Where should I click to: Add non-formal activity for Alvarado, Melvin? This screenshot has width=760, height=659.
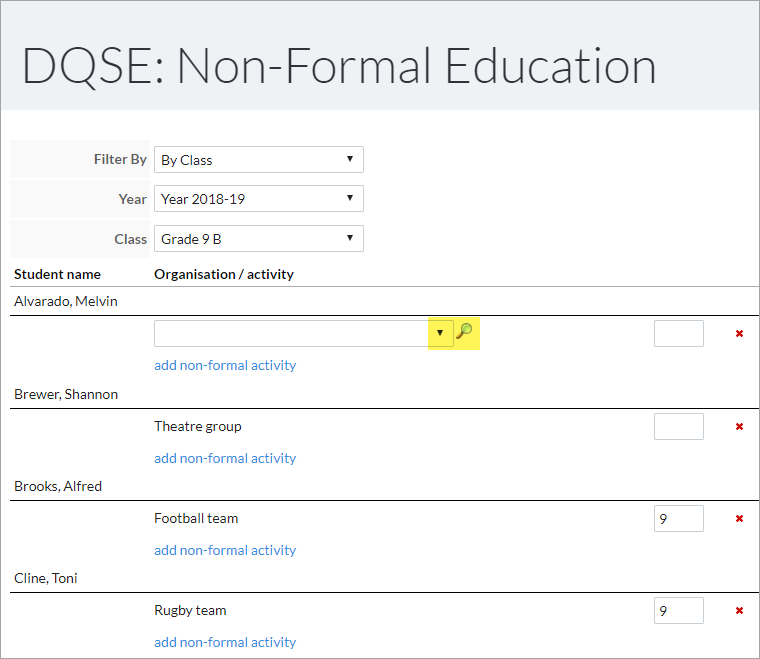pyautogui.click(x=225, y=365)
